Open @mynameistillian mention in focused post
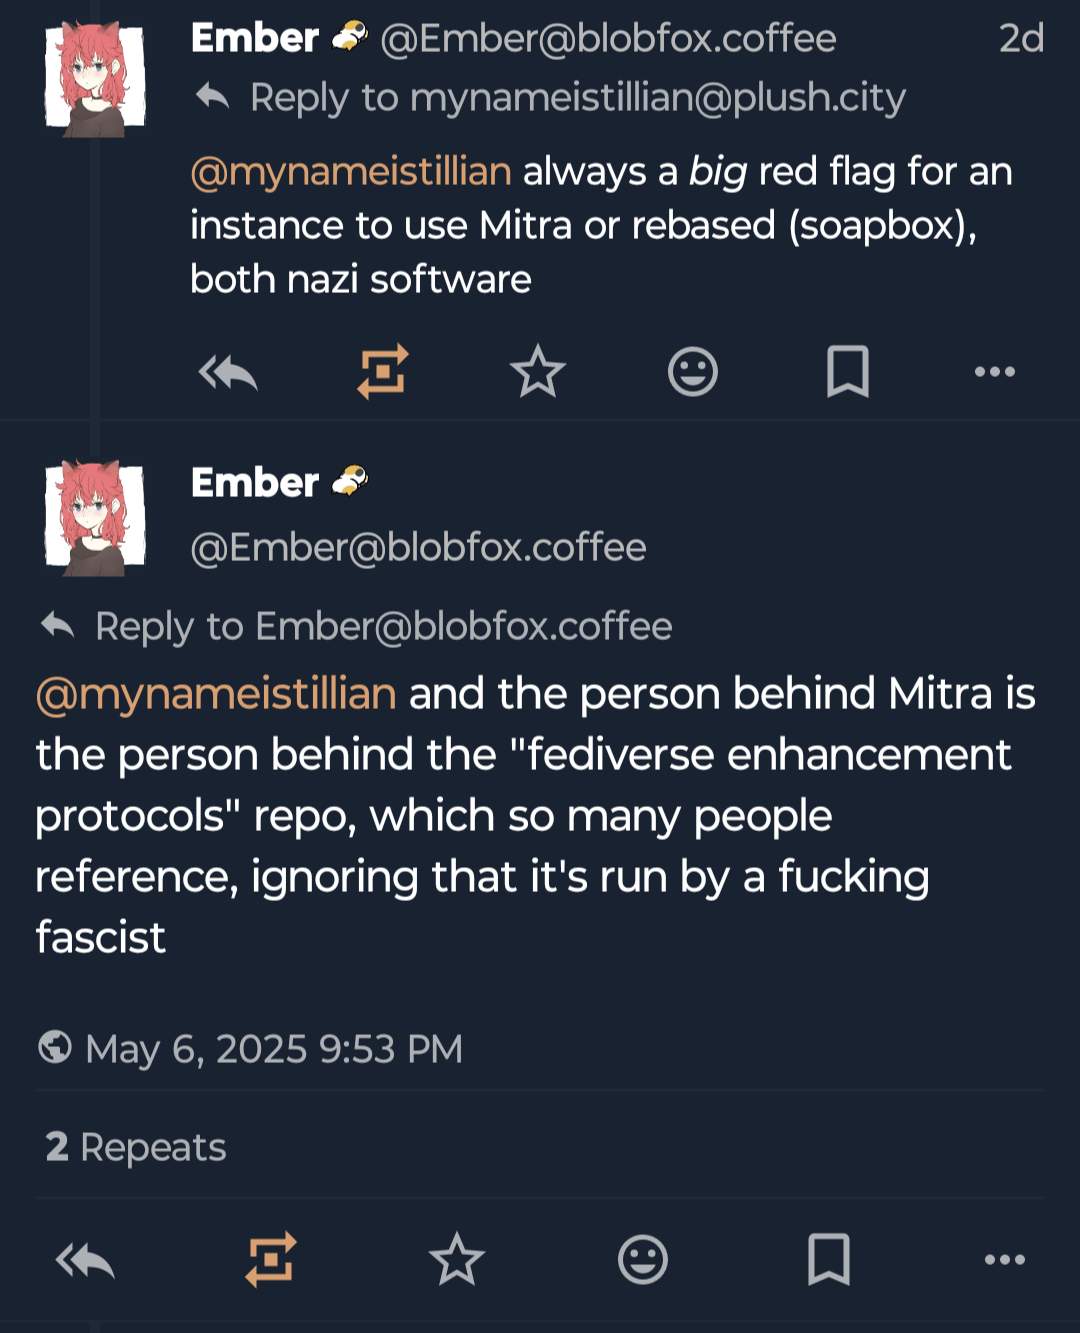Image resolution: width=1080 pixels, height=1333 pixels. click(216, 694)
